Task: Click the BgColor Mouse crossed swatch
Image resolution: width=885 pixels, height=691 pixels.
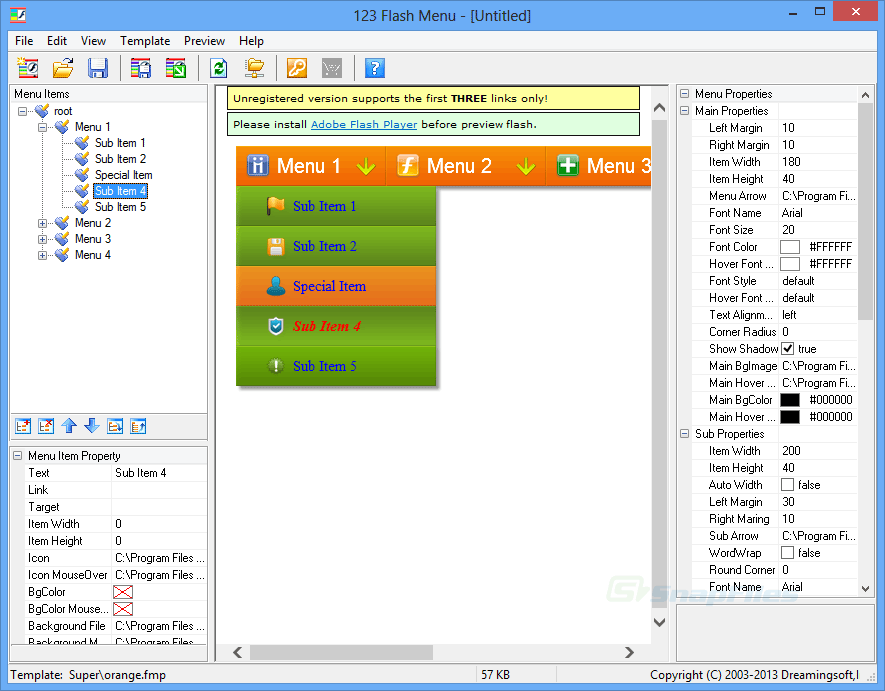Action: 123,609
